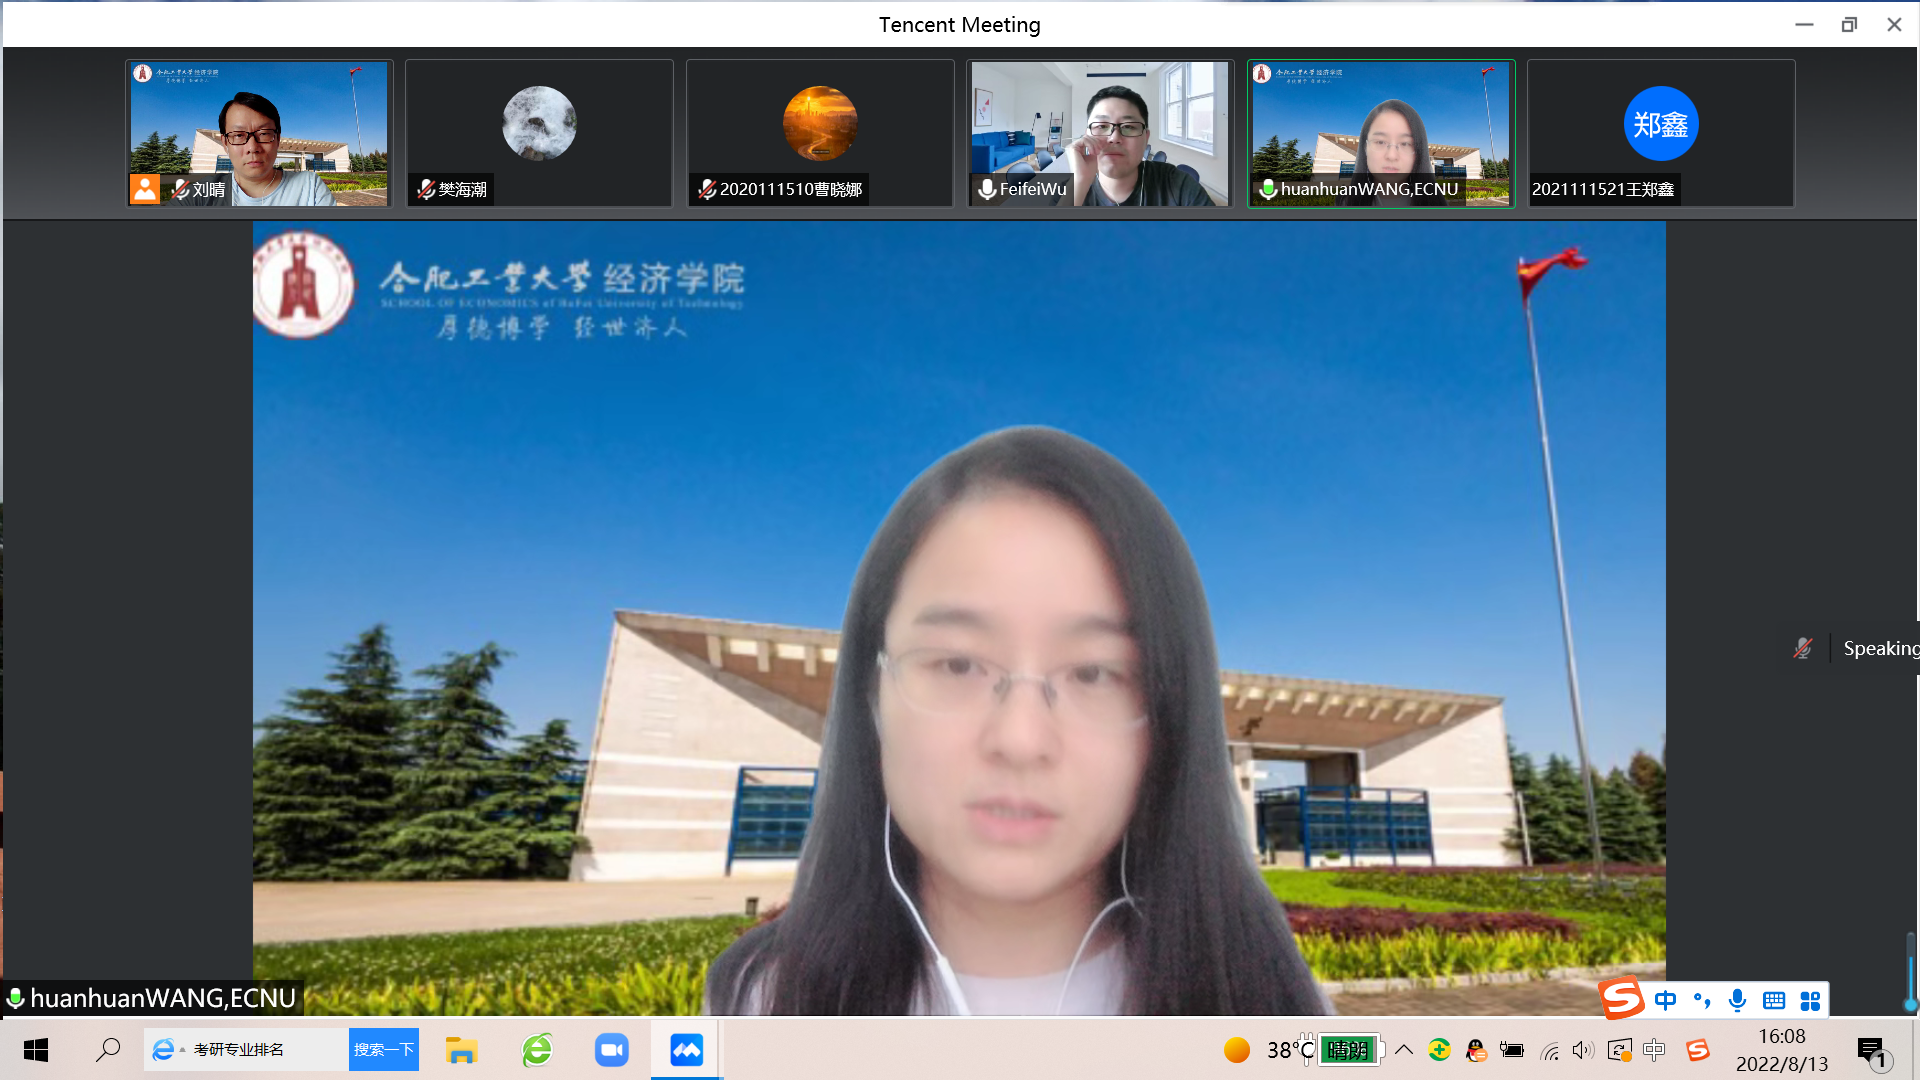Screen dimensions: 1920x1080
Task: Click the muted microphone icon beside Speaking
Action: (x=1803, y=648)
